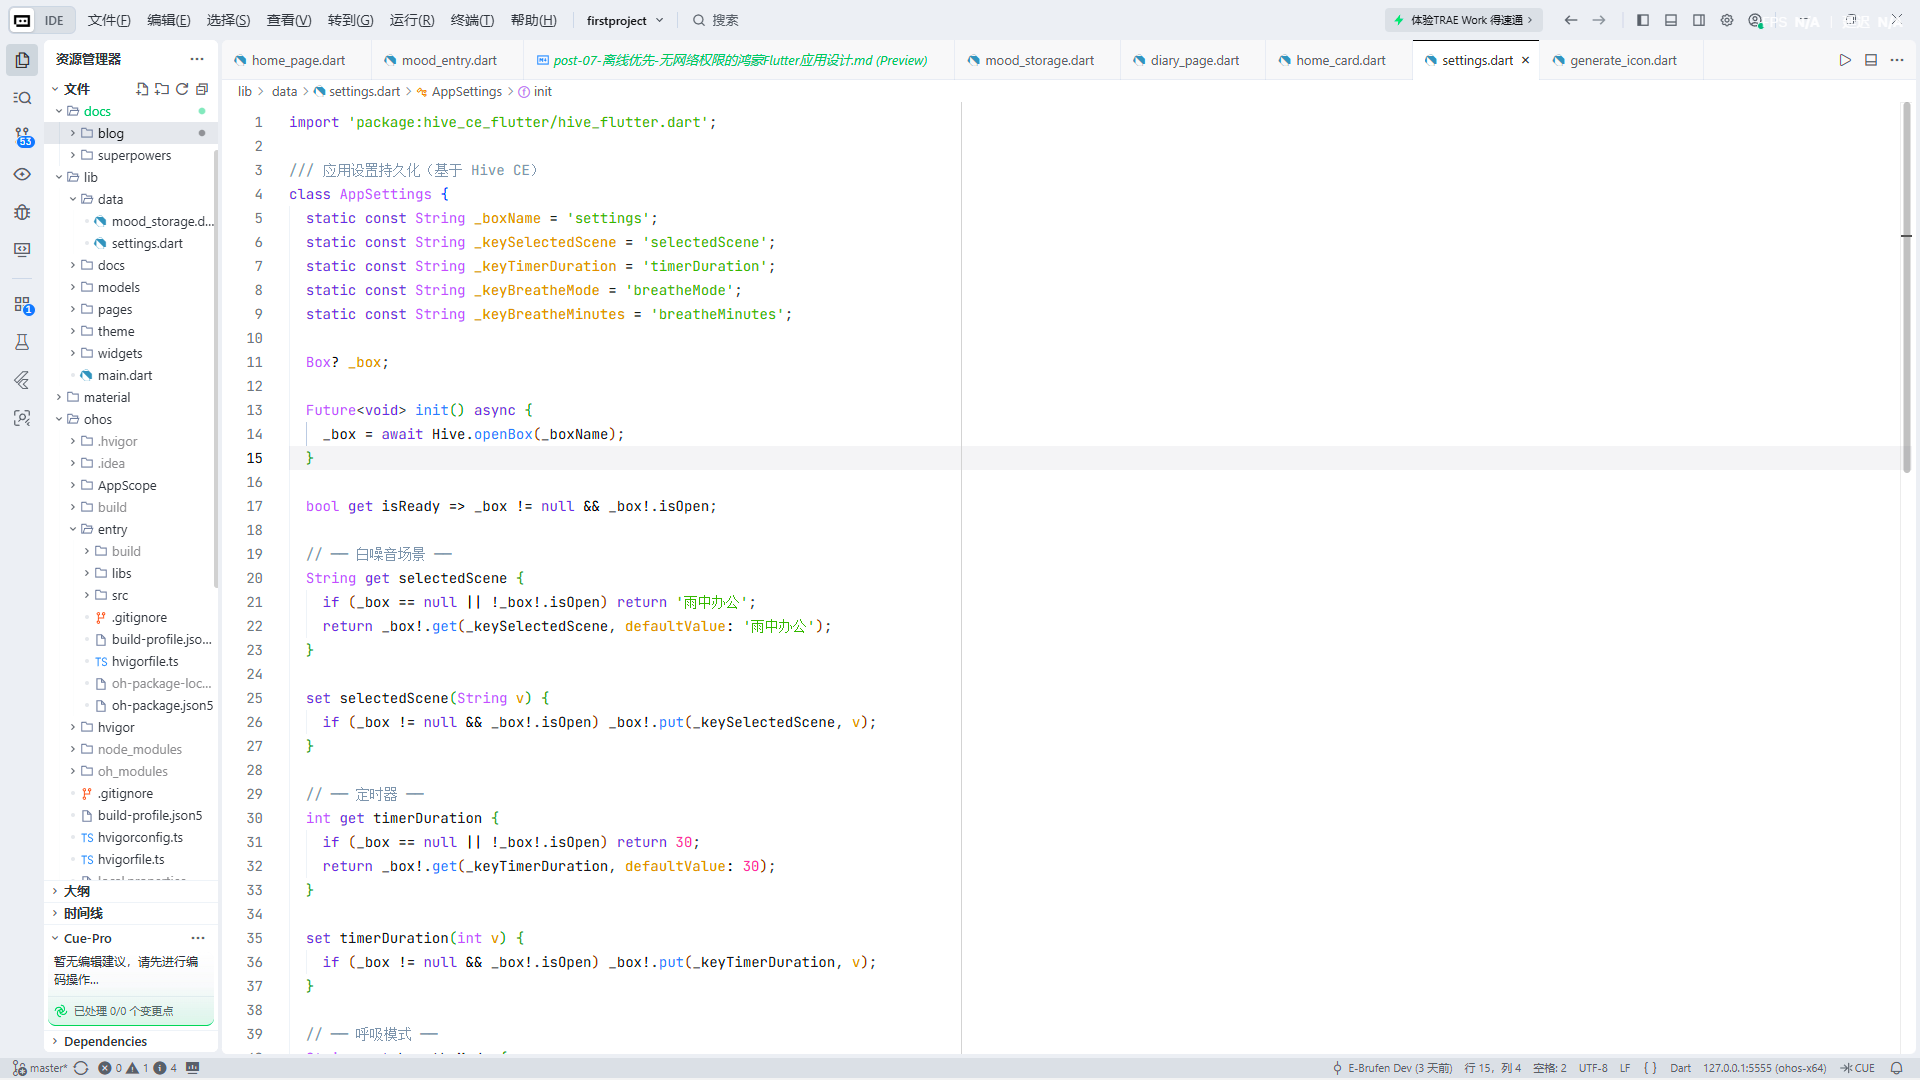The height and width of the screenshot is (1080, 1920).
Task: Refresh the file explorer
Action: pyautogui.click(x=182, y=89)
